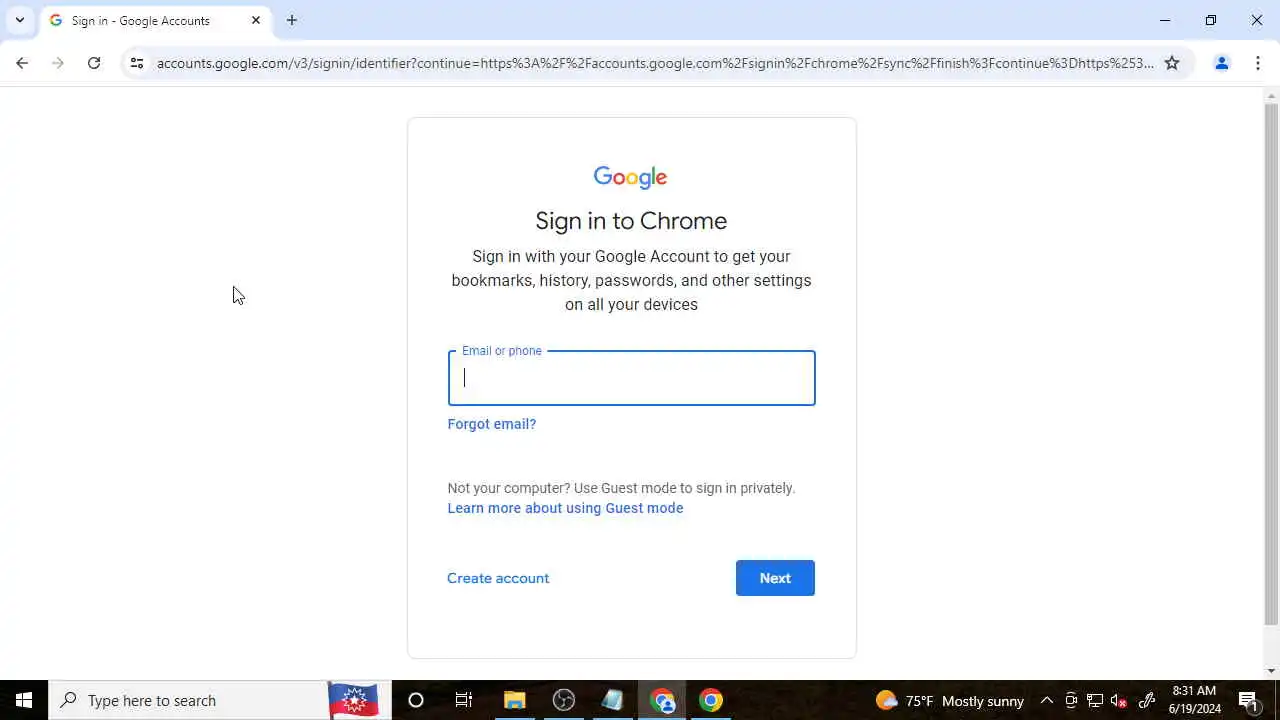Launch Cortana circle icon on taskbar
This screenshot has width=1280, height=720.
tap(416, 700)
